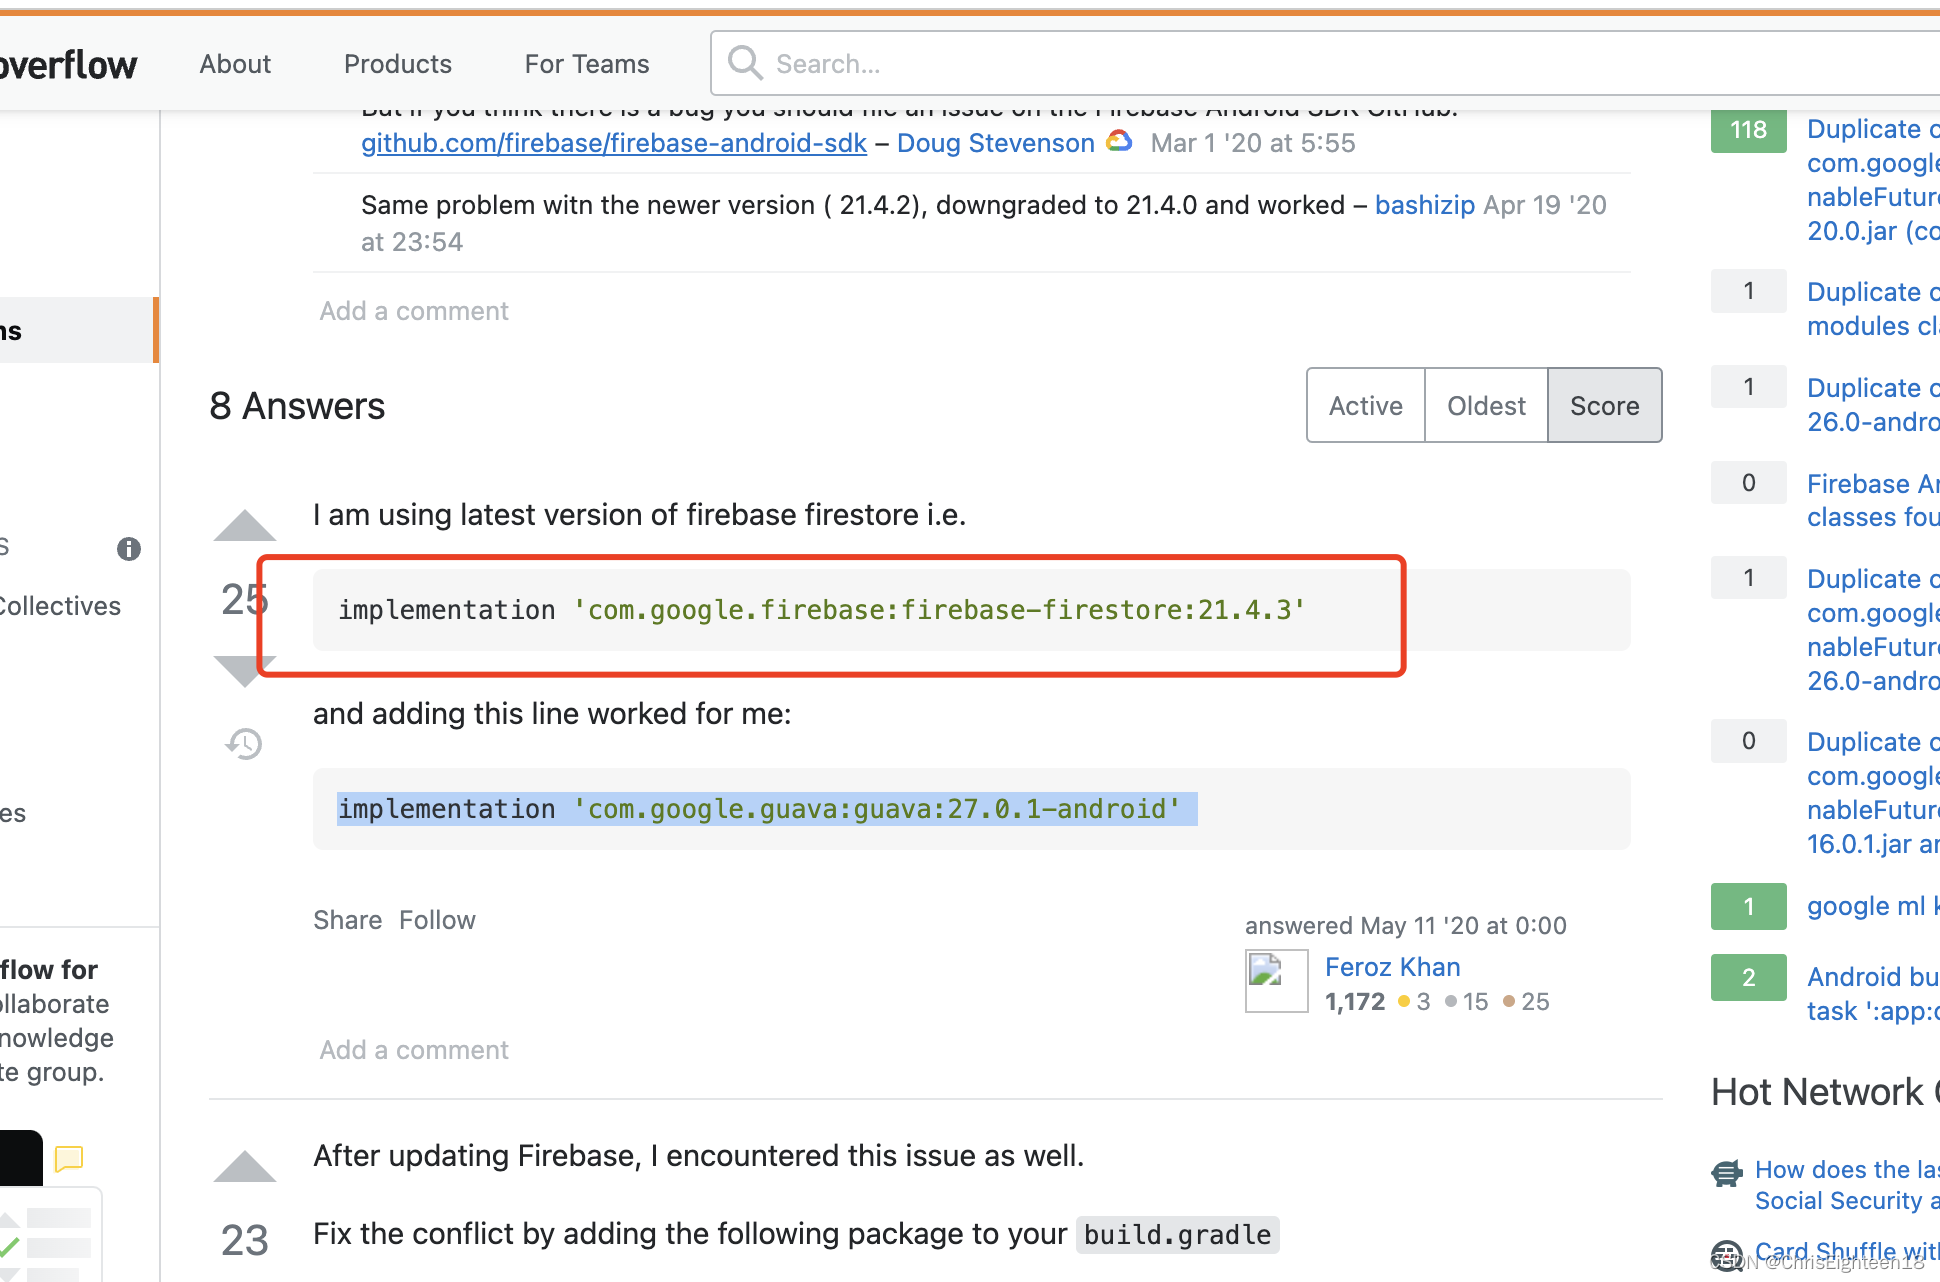Click the yellow chat bubble icon
The height and width of the screenshot is (1282, 1940).
(69, 1158)
